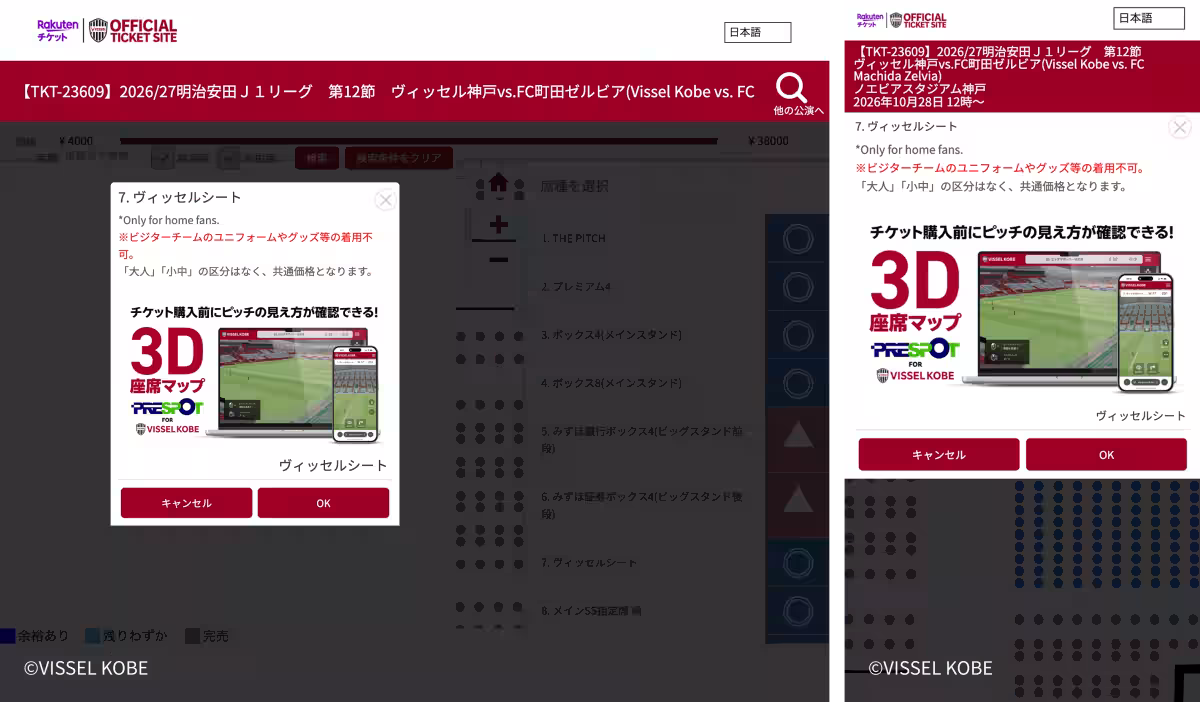Click ノエビアスタジアム神戸 text in mobile header
This screenshot has height=702, width=1200.
click(919, 89)
